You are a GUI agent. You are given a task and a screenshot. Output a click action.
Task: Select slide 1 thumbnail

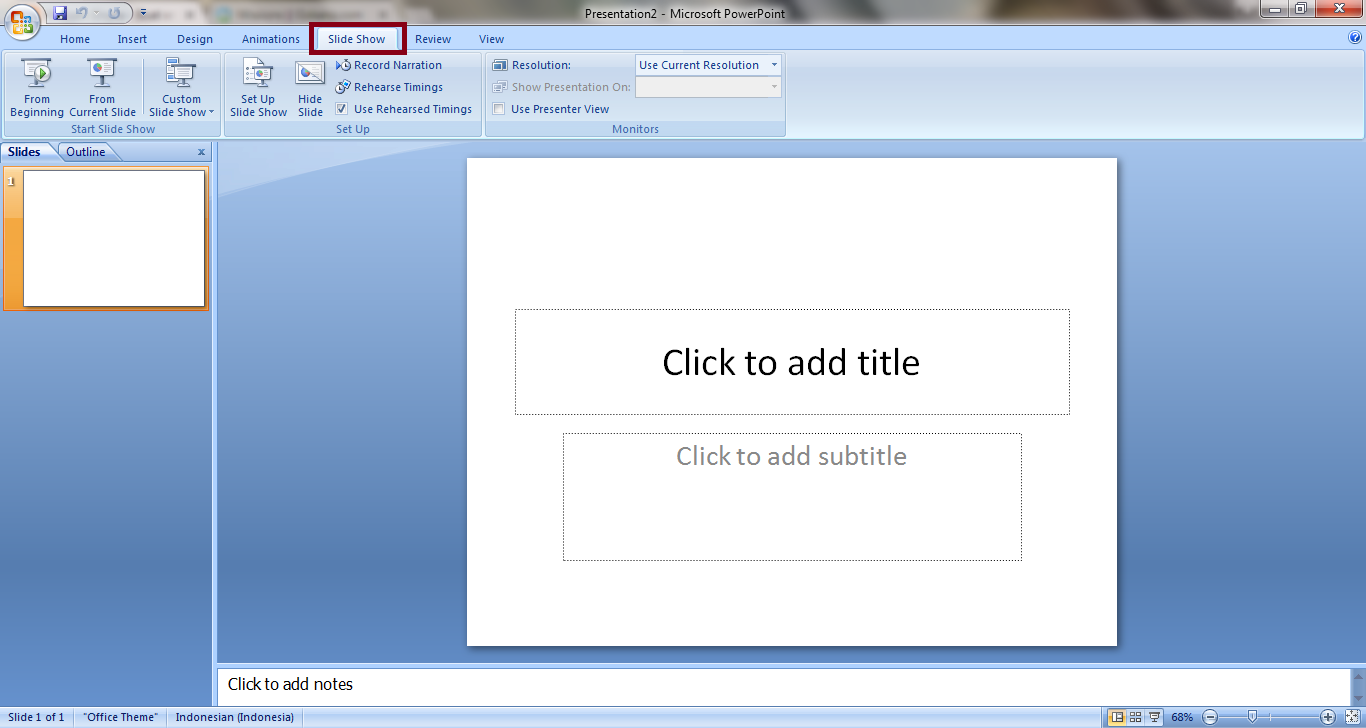pyautogui.click(x=114, y=238)
